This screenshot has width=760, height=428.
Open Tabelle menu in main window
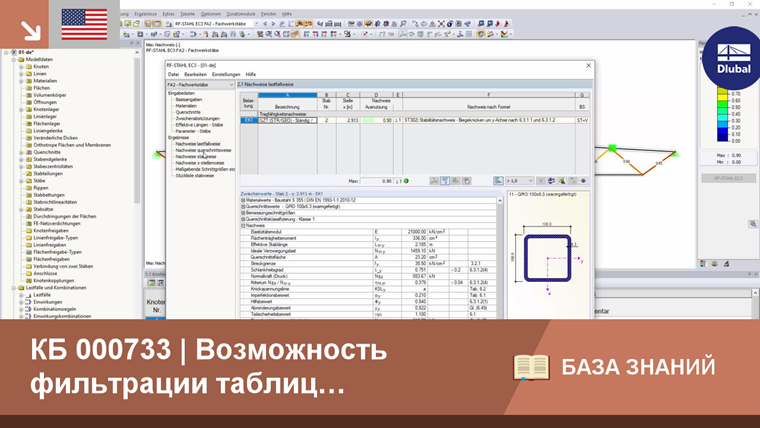click(x=187, y=14)
